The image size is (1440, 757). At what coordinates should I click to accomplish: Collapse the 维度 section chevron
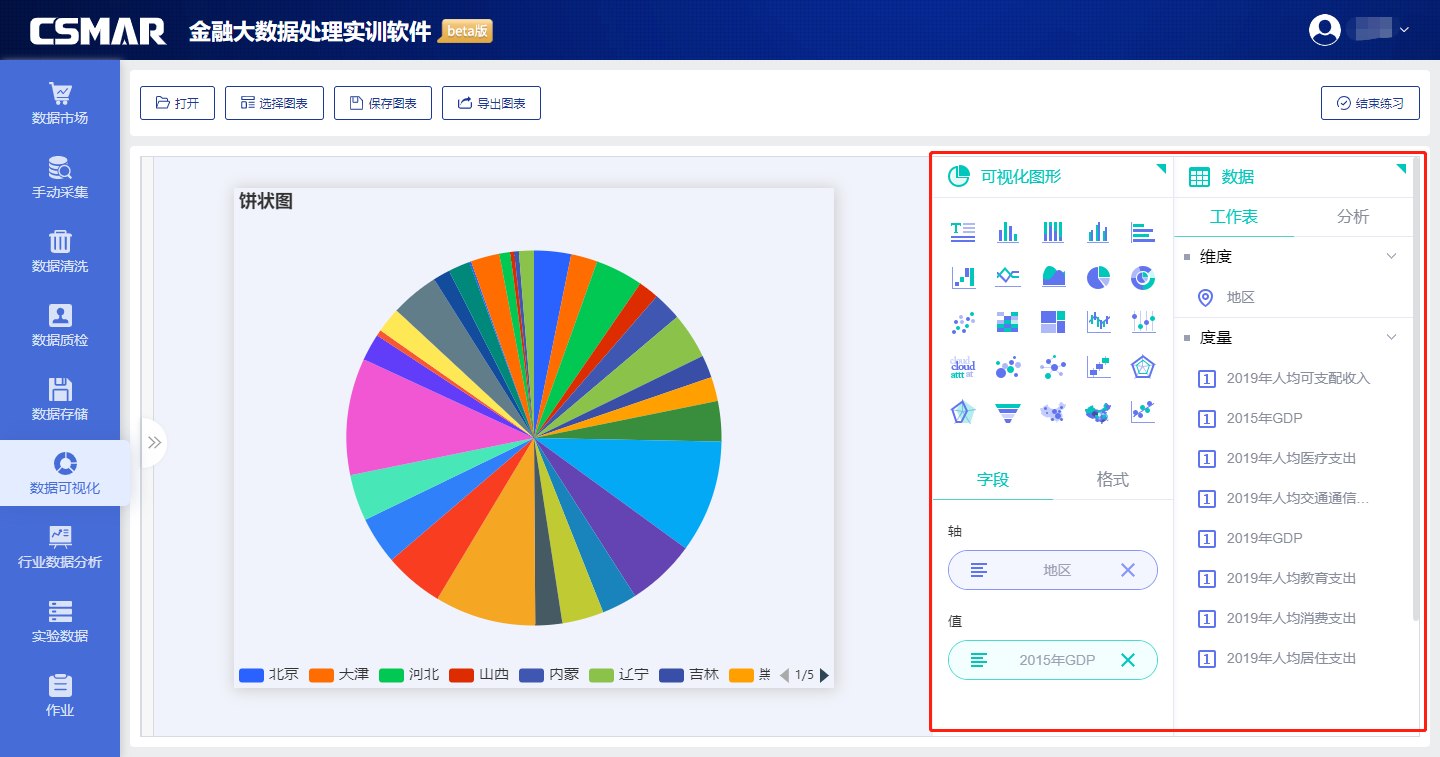click(1391, 257)
